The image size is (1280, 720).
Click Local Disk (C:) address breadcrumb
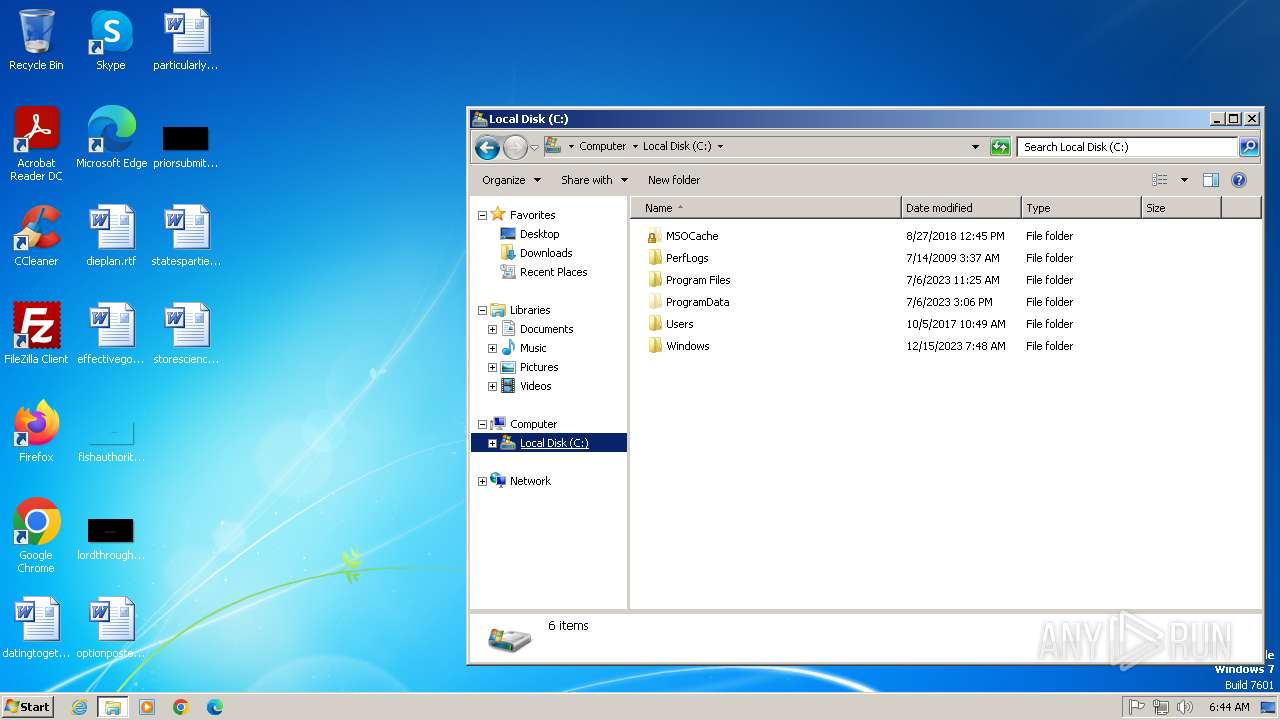(x=677, y=146)
